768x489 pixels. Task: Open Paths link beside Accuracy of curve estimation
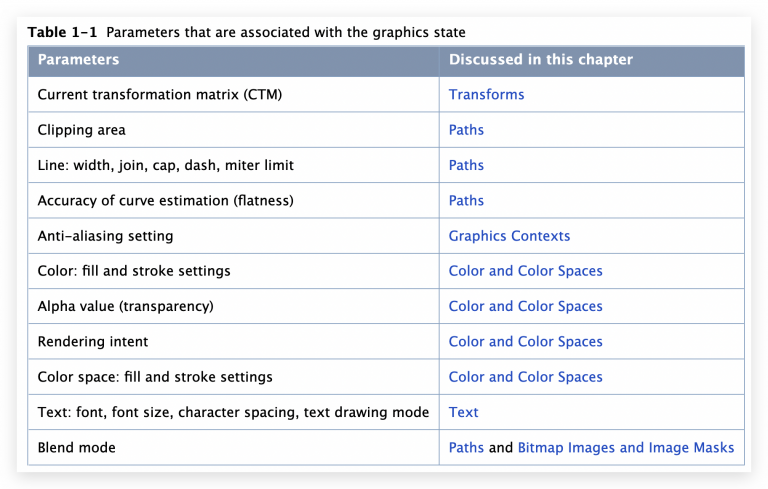pos(466,200)
